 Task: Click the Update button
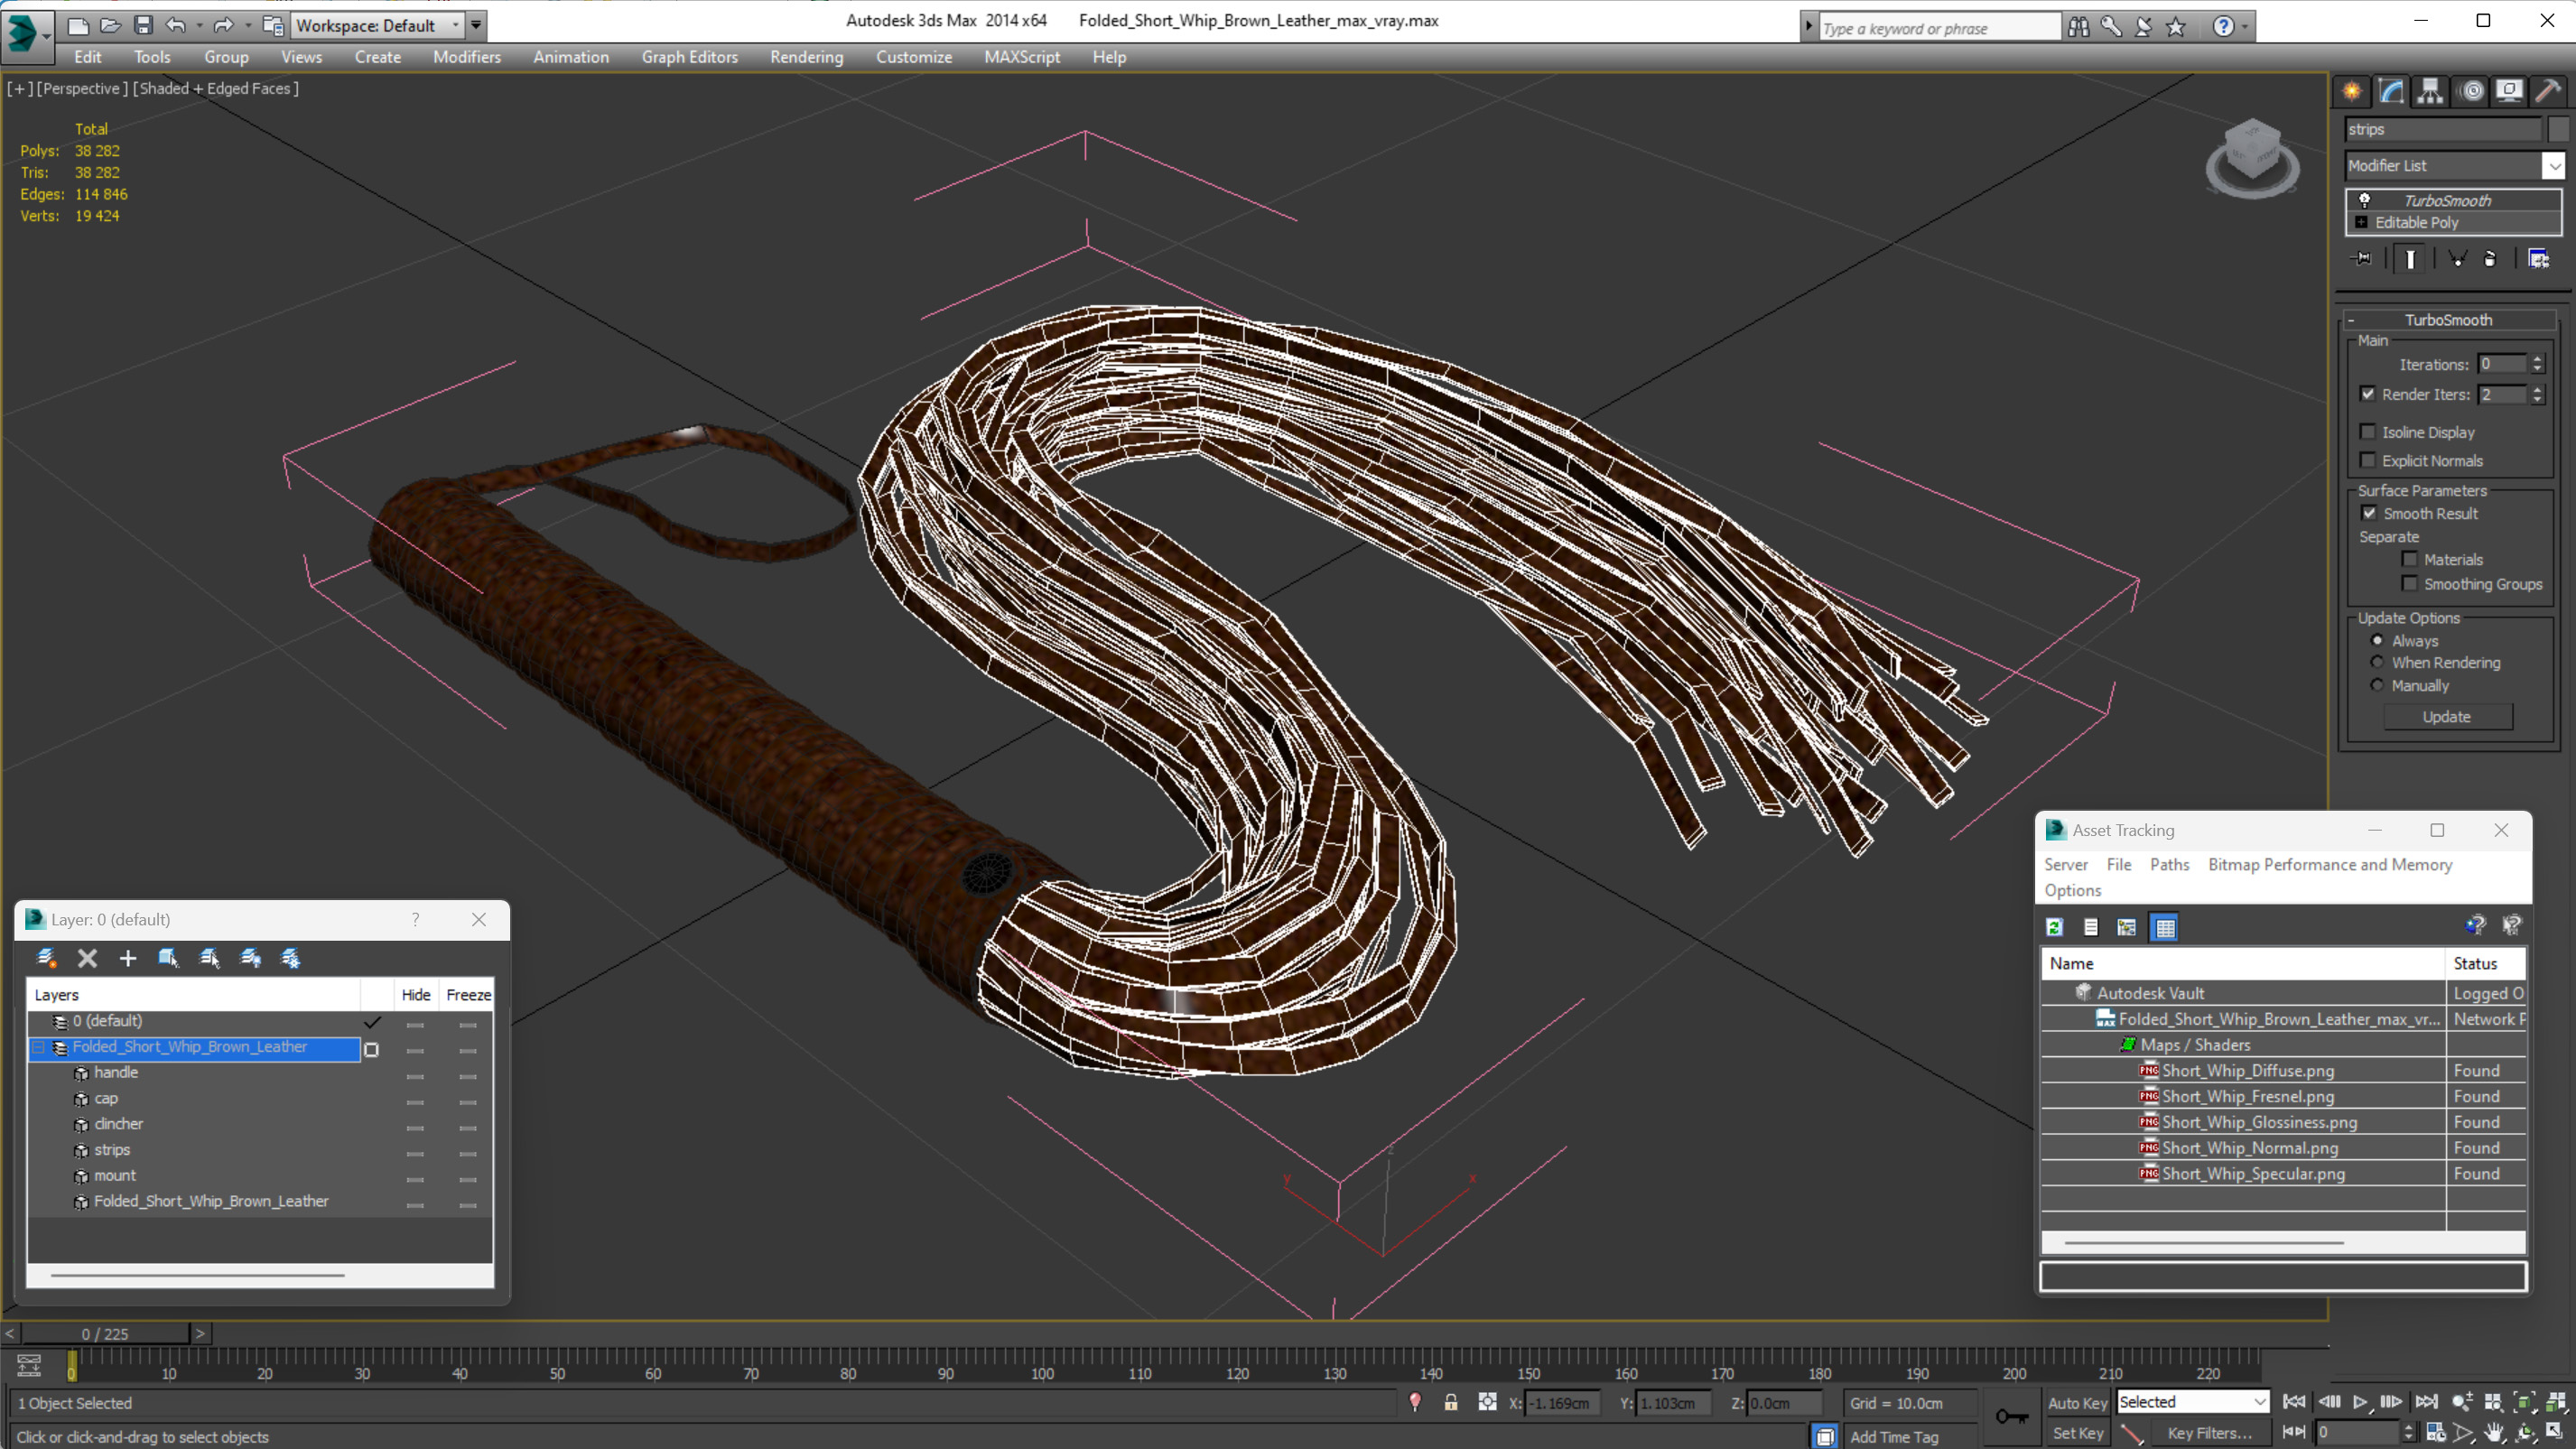tap(2446, 717)
